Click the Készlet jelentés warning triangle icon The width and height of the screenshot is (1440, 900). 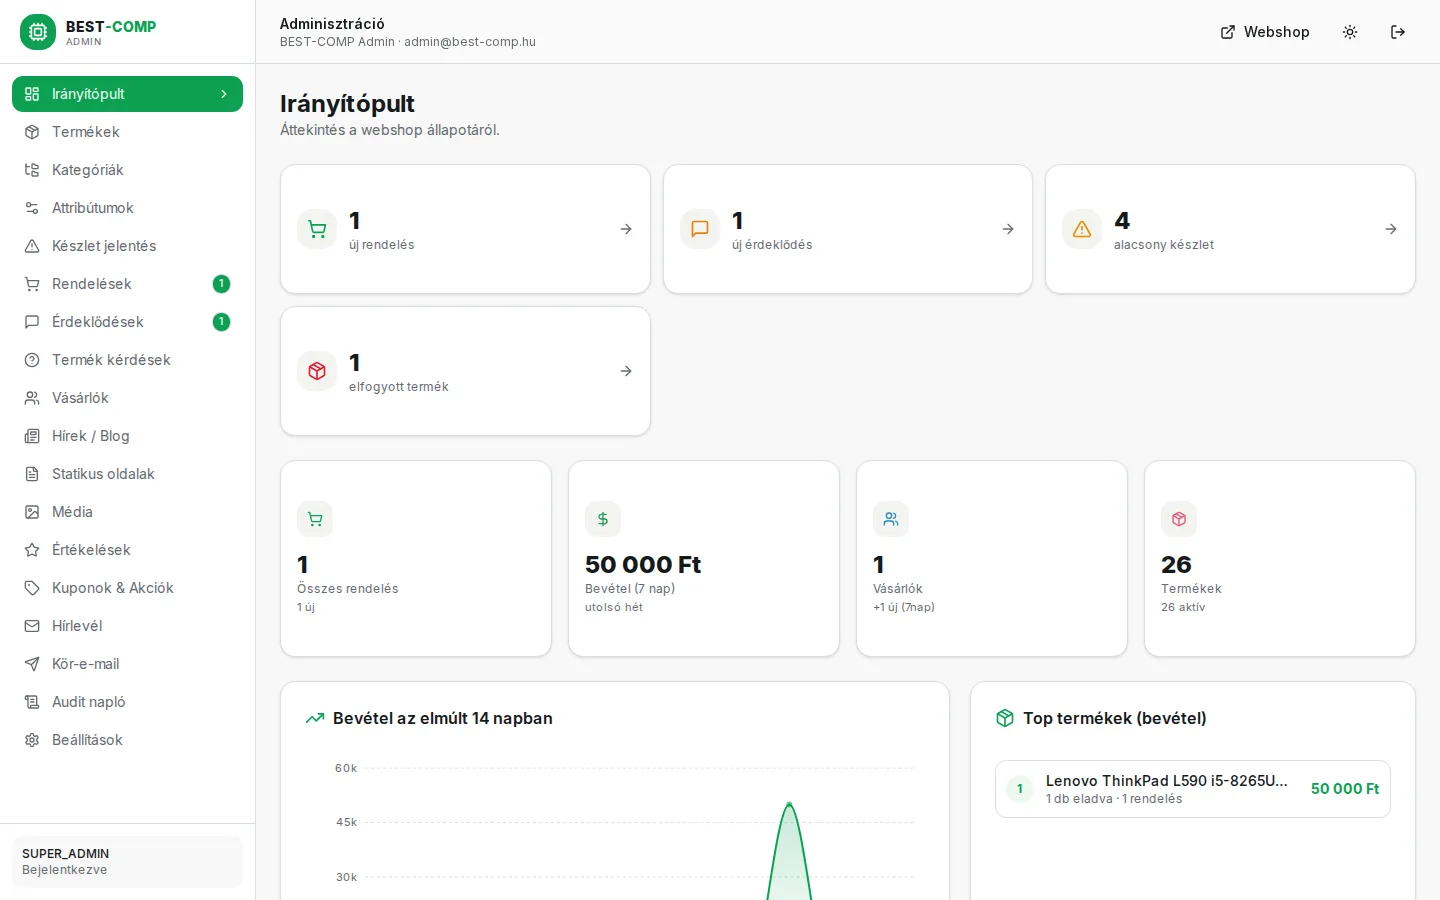pyautogui.click(x=32, y=246)
